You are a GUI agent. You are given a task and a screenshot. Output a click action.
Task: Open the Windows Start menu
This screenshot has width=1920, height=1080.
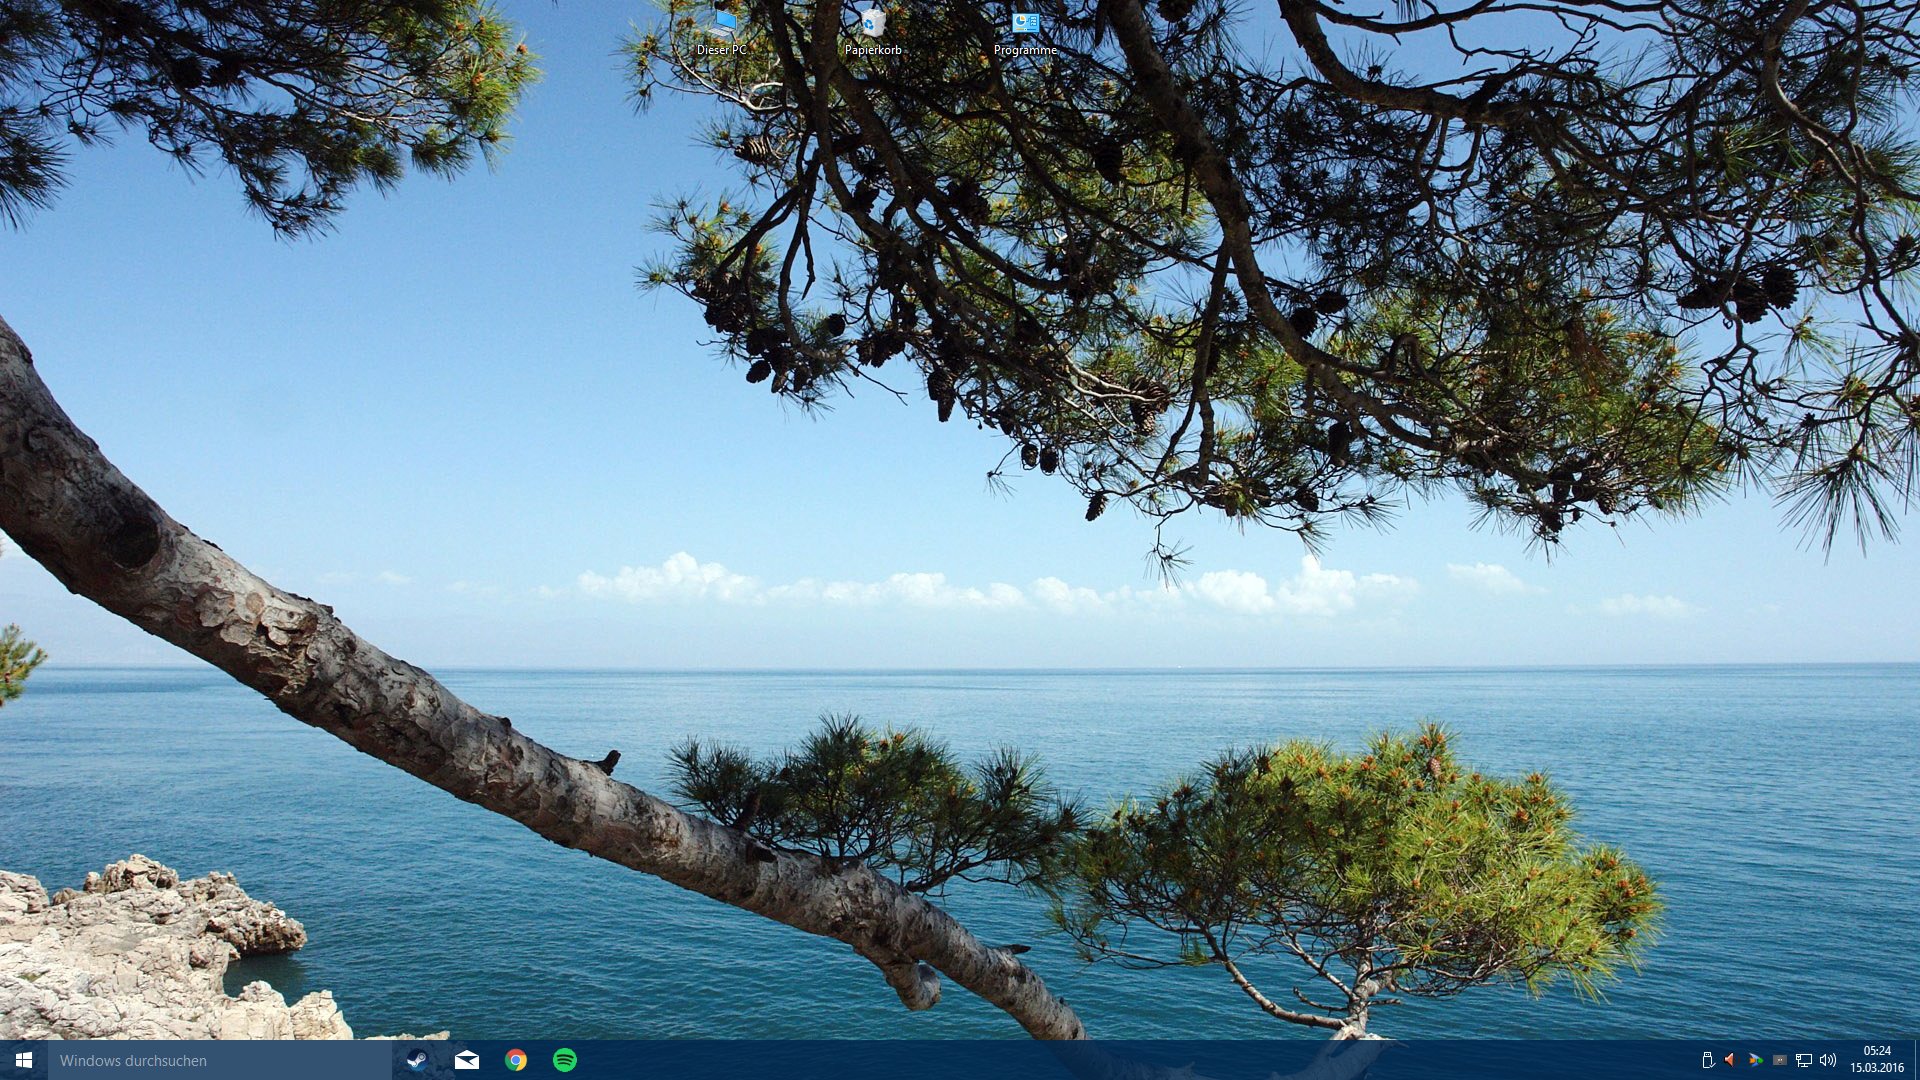coord(24,1060)
